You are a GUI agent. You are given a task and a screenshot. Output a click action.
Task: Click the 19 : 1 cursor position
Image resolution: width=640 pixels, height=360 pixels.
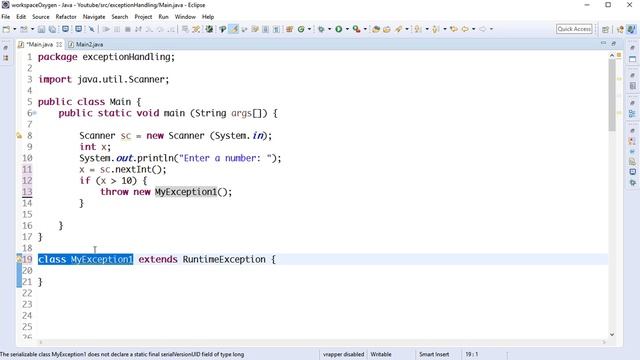click(x=471, y=354)
